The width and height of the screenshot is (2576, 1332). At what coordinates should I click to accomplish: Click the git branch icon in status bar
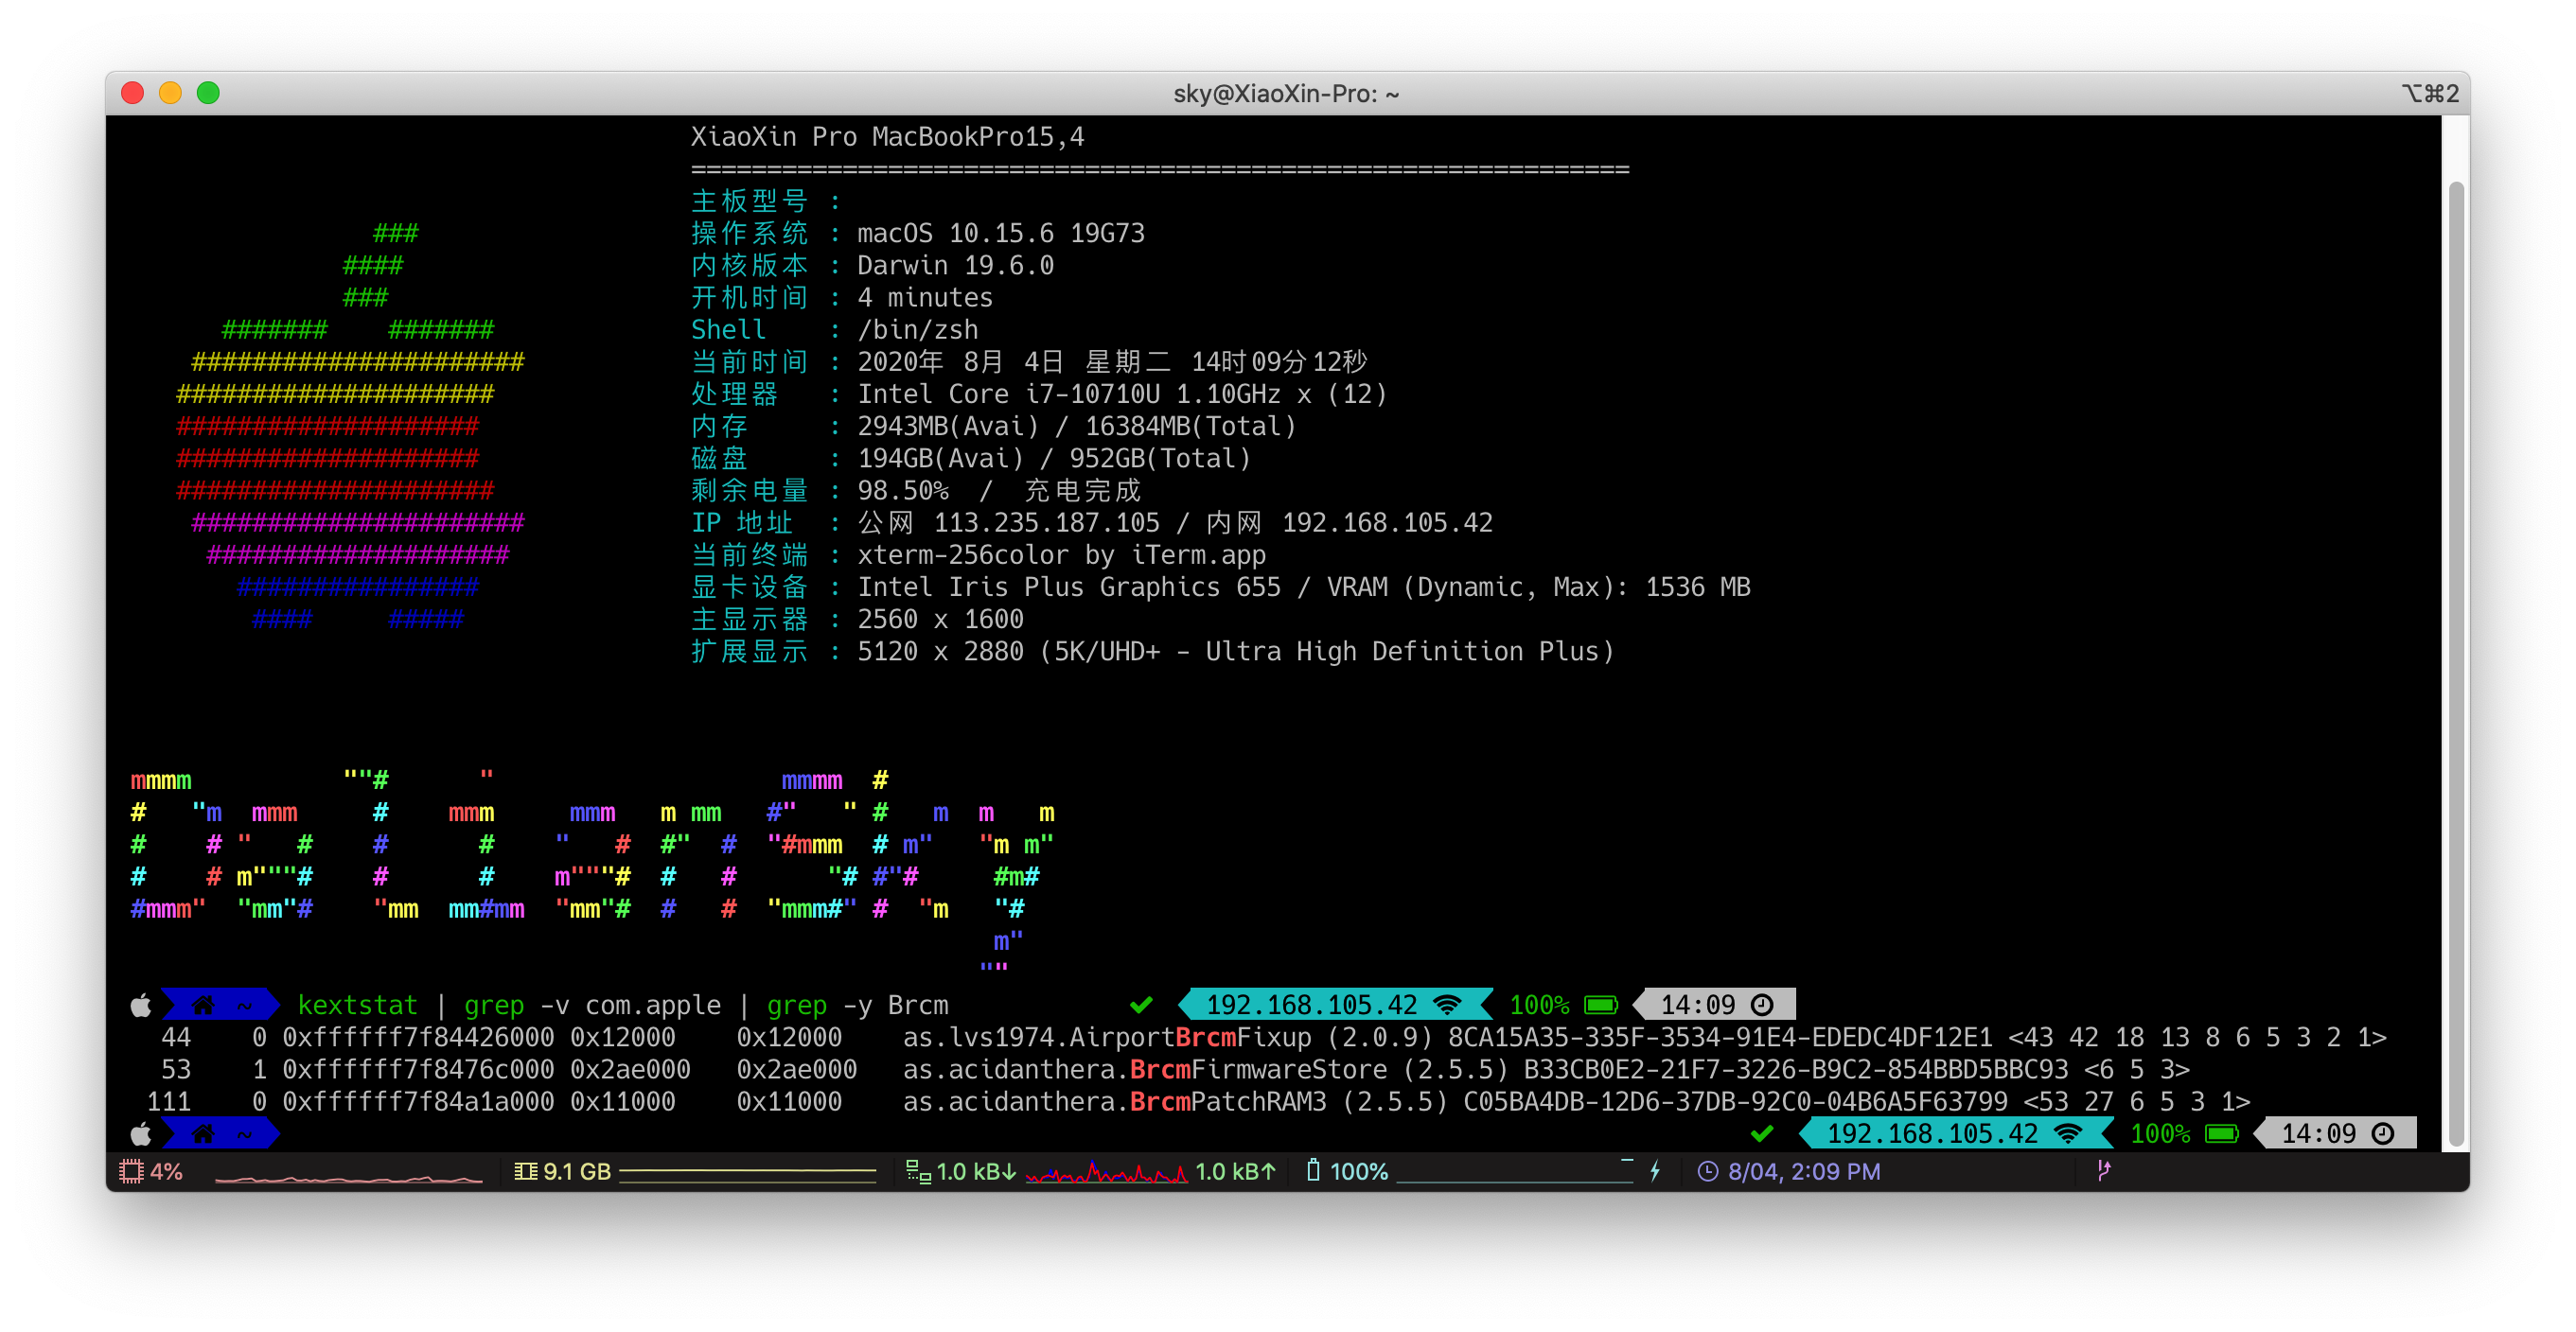pyautogui.click(x=2104, y=1171)
